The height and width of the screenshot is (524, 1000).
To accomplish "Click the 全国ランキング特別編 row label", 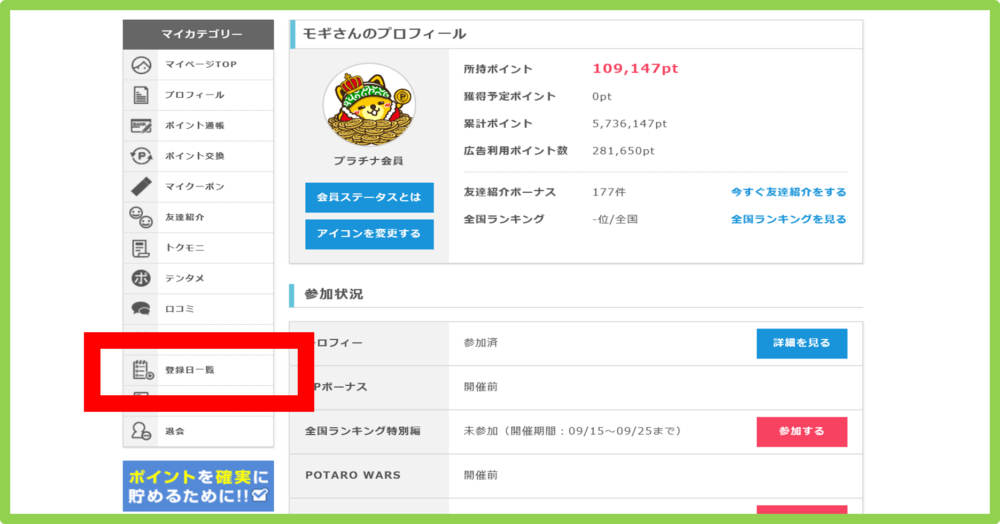I will point(362,432).
